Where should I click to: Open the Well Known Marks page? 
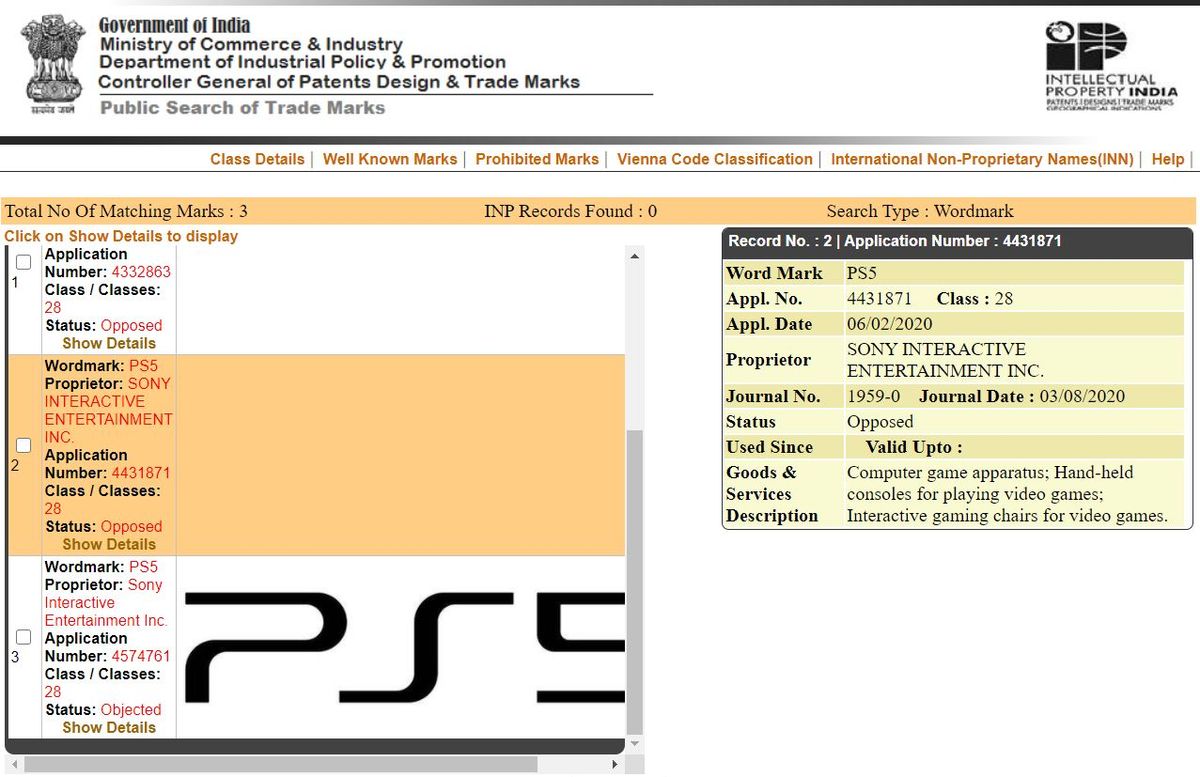[390, 159]
